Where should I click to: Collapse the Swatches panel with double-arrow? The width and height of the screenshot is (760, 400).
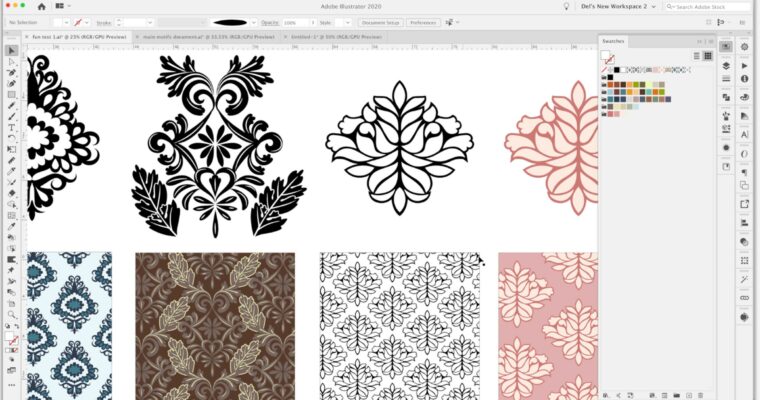[699, 42]
